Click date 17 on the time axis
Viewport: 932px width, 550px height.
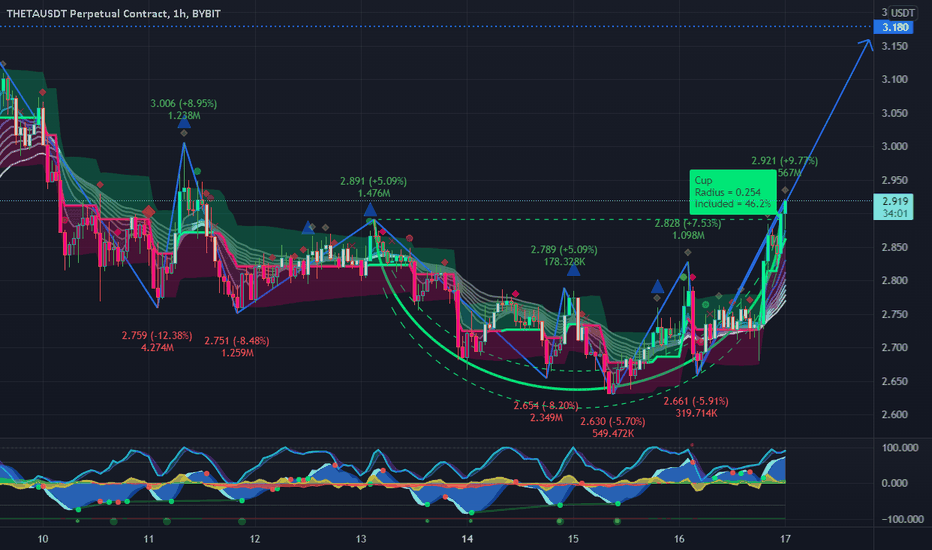pyautogui.click(x=785, y=539)
